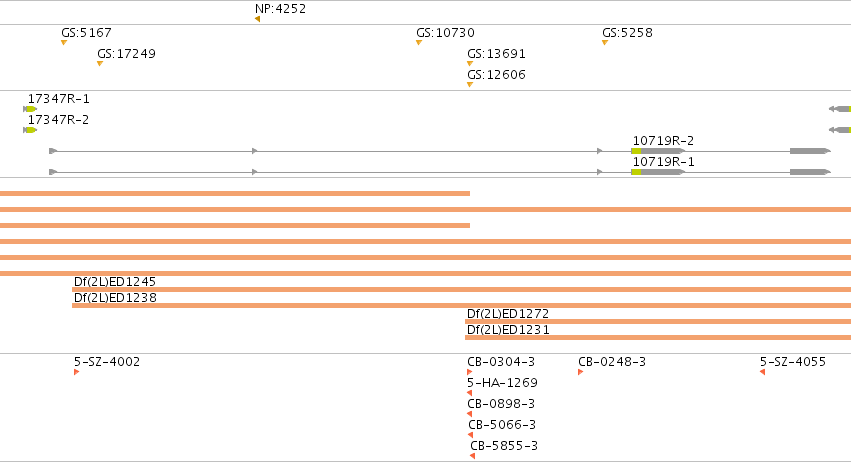Image resolution: width=851 pixels, height=462 pixels.
Task: Click the CB-0248-3 label
Action: pyautogui.click(x=612, y=362)
